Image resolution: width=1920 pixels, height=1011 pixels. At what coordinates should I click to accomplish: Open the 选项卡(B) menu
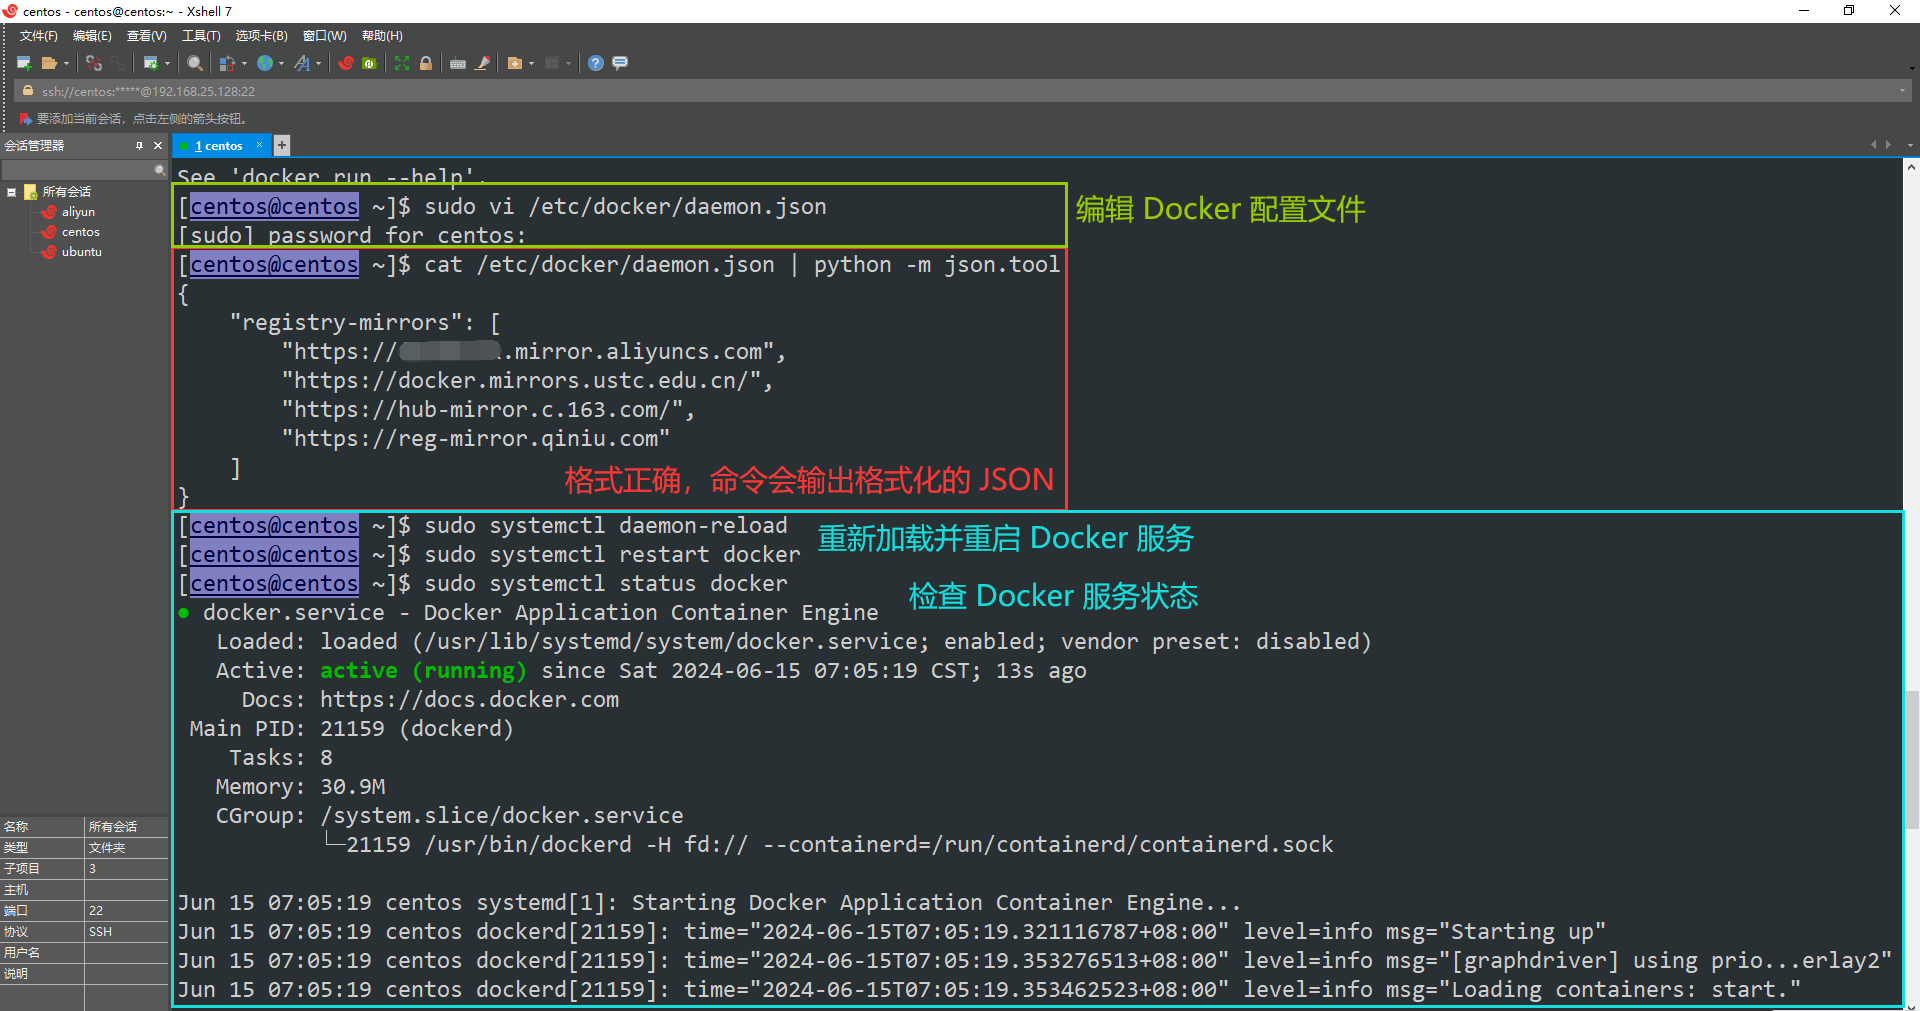click(x=261, y=36)
